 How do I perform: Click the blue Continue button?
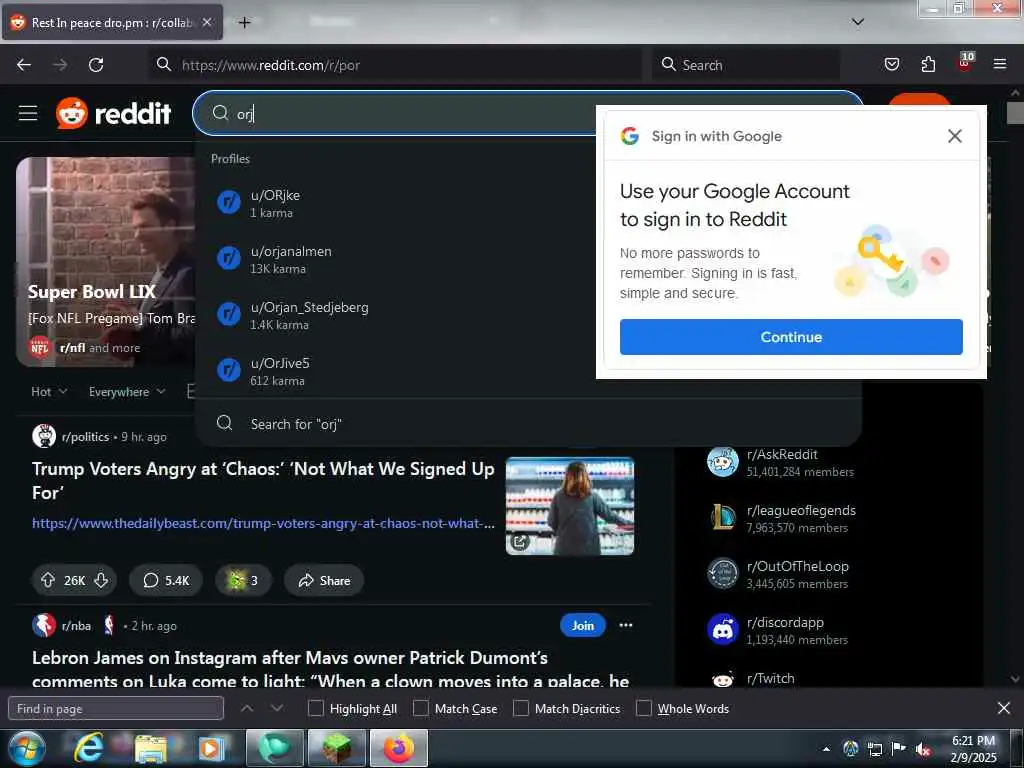[791, 337]
